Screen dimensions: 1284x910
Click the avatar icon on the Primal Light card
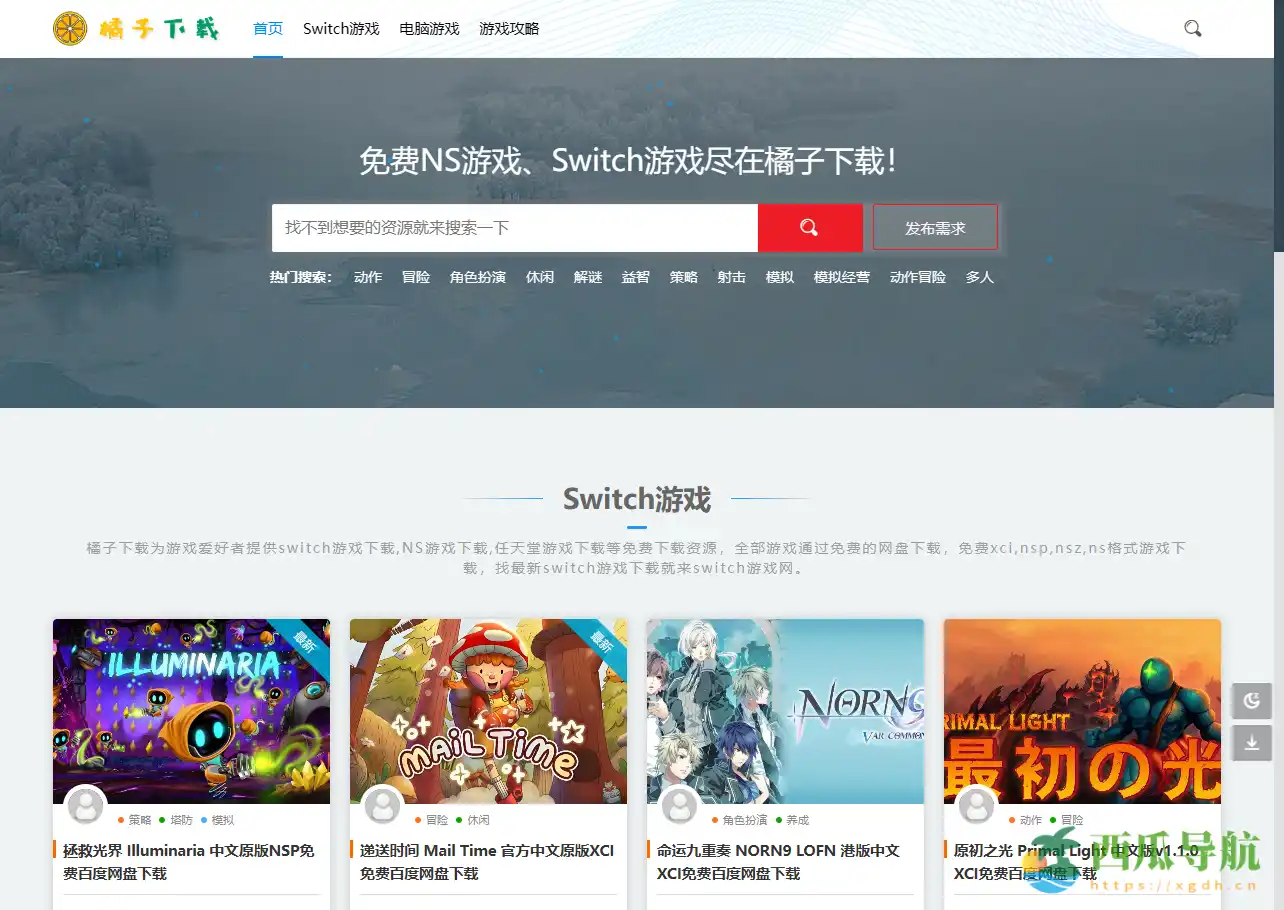tap(976, 806)
